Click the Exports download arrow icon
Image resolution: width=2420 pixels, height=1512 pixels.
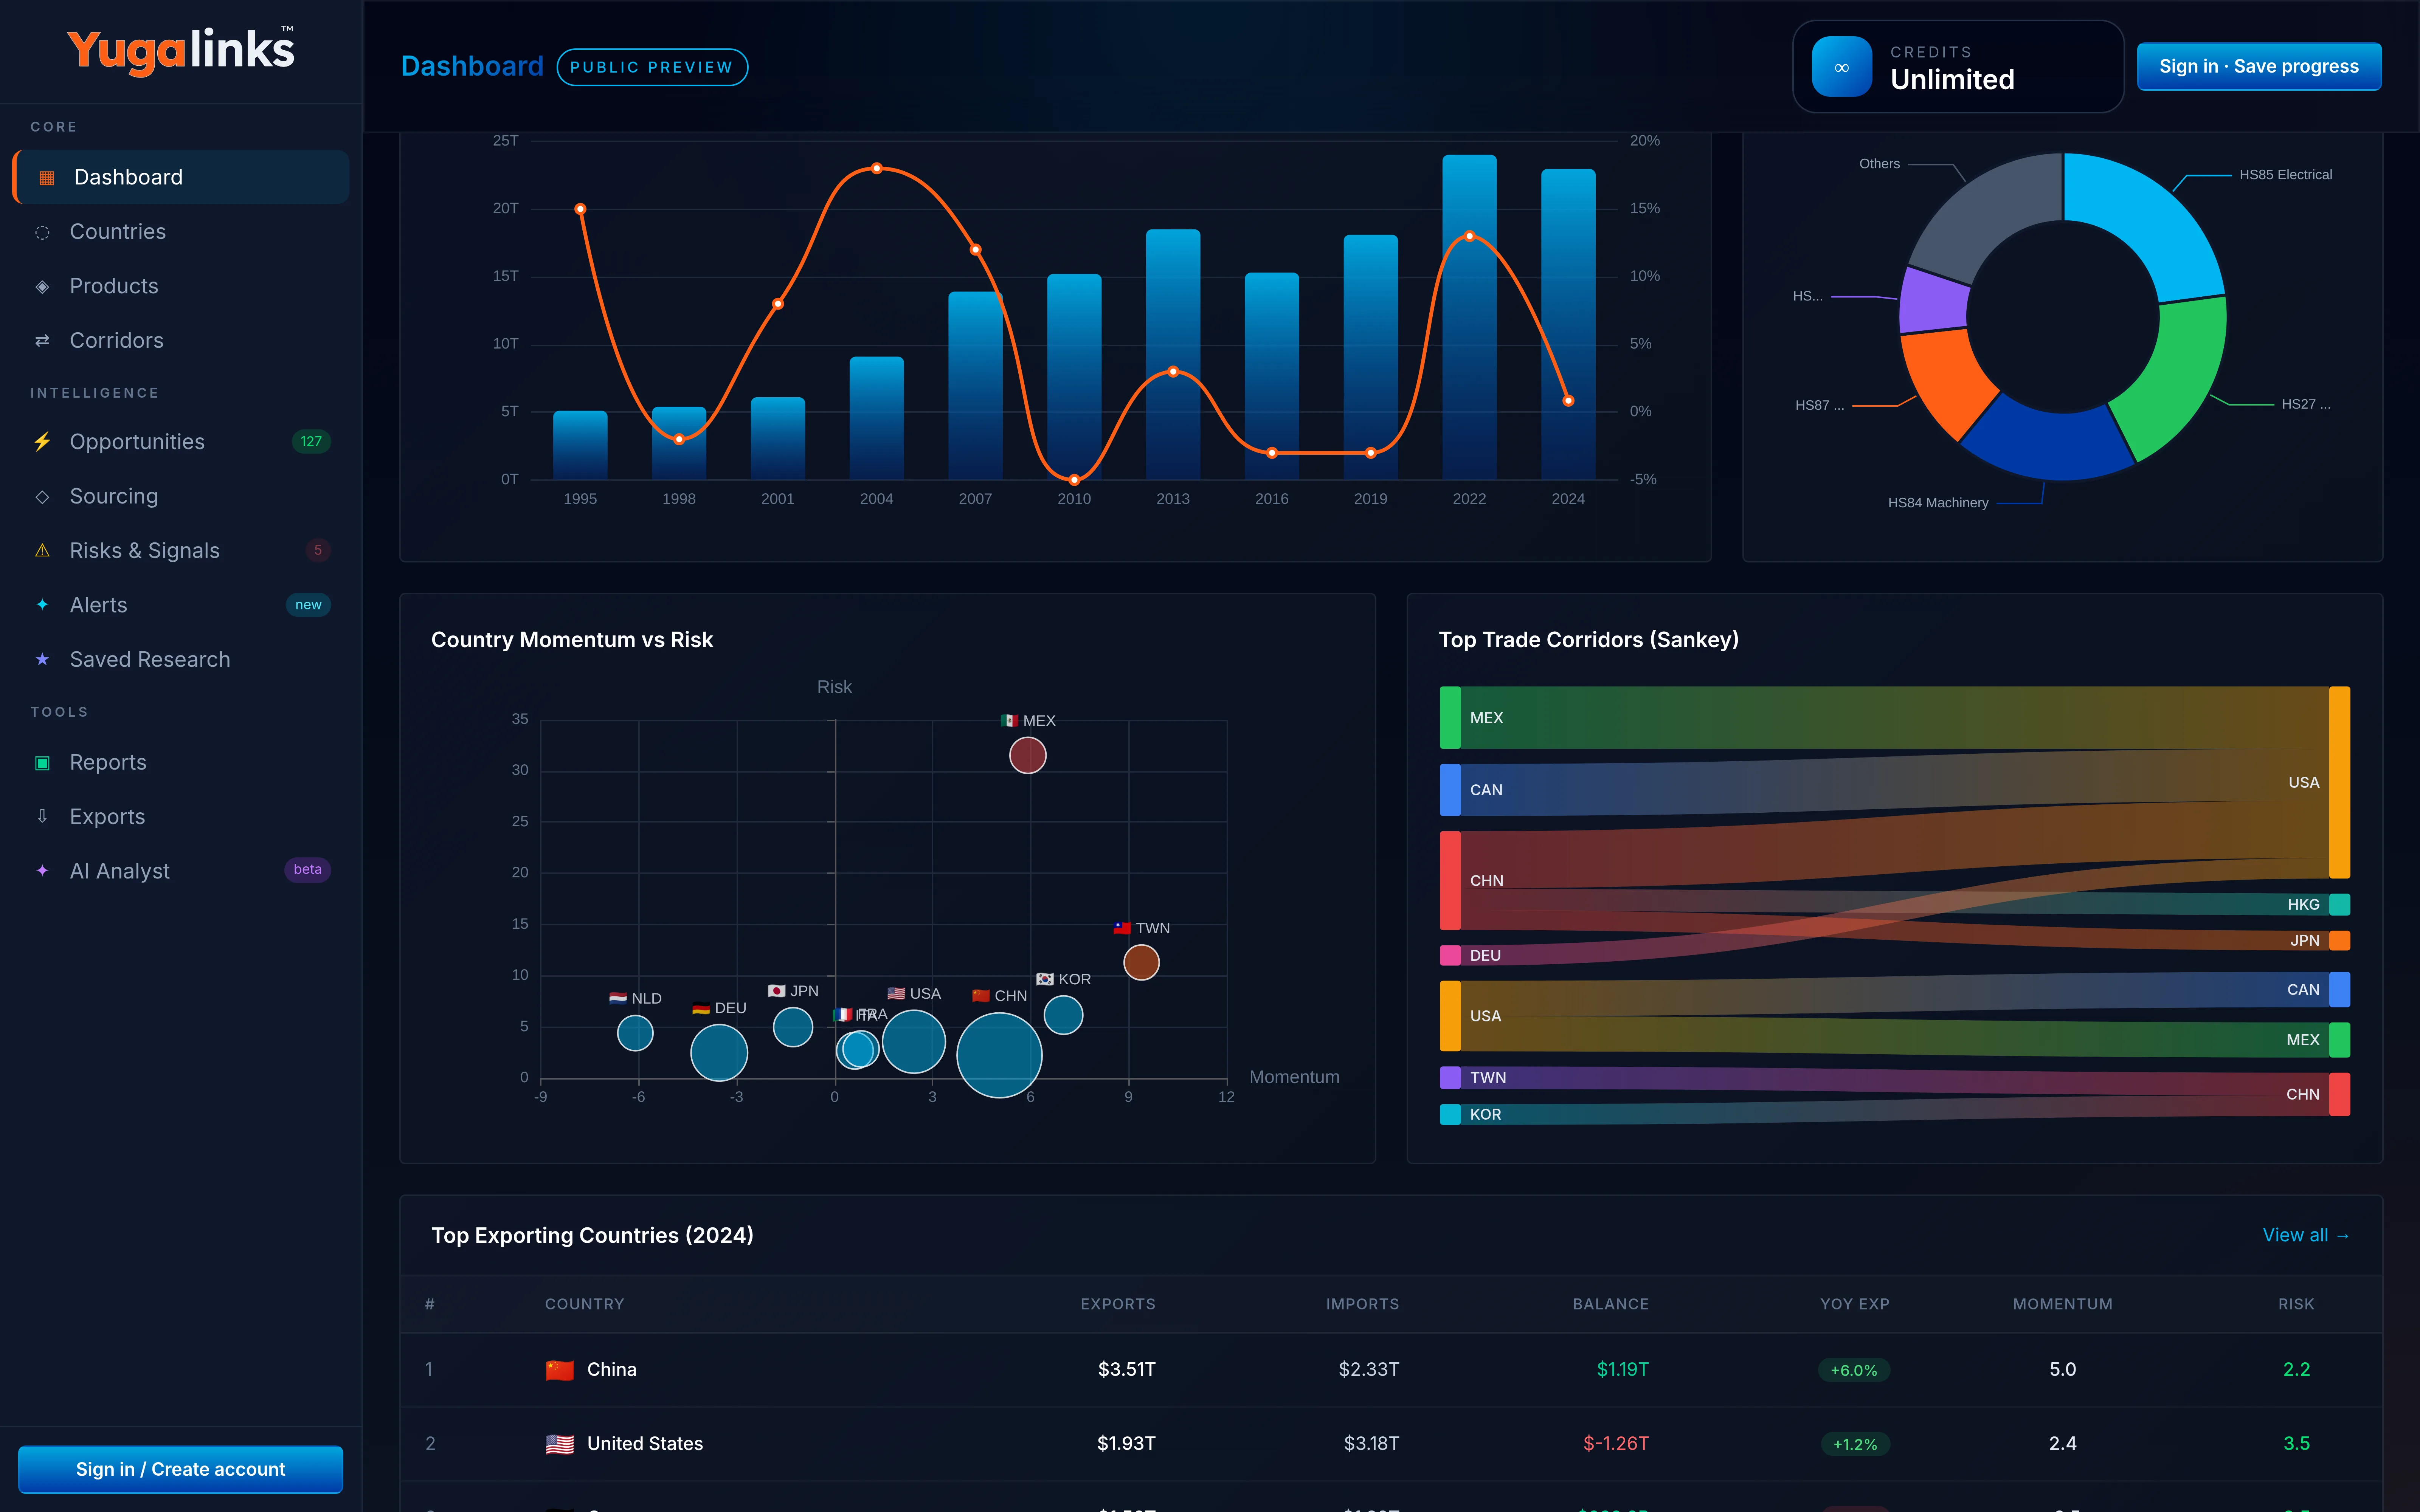coord(42,817)
